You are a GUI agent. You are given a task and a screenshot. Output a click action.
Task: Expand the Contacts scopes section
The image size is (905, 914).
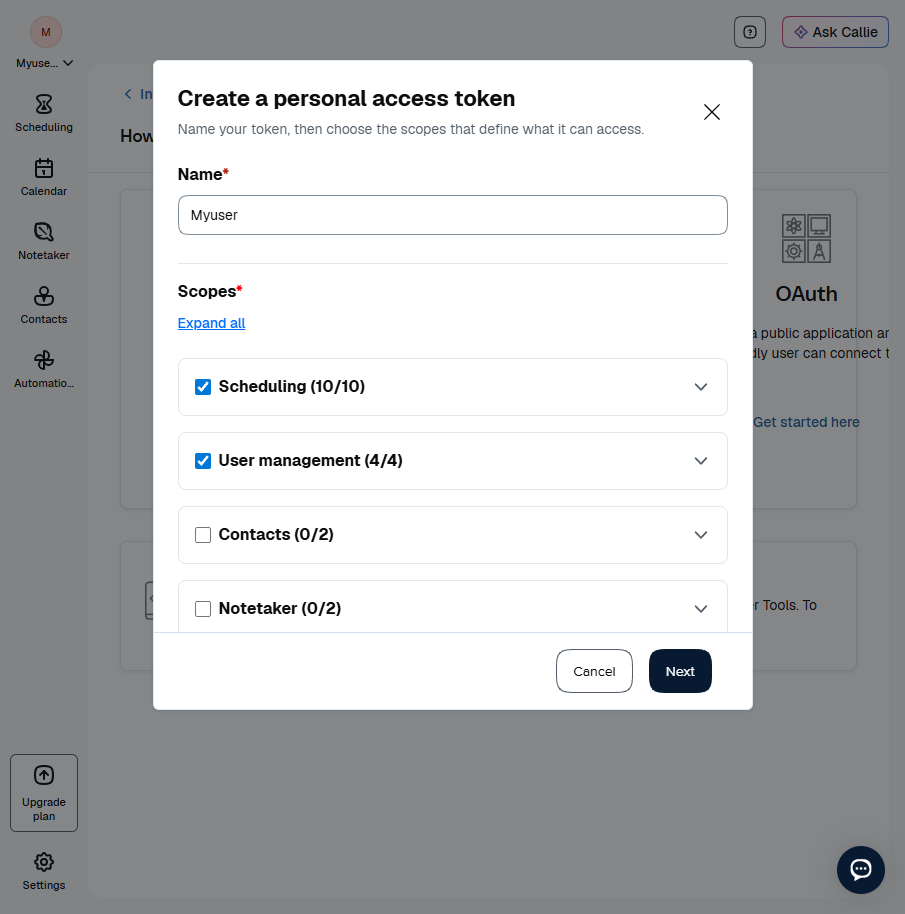coord(701,535)
